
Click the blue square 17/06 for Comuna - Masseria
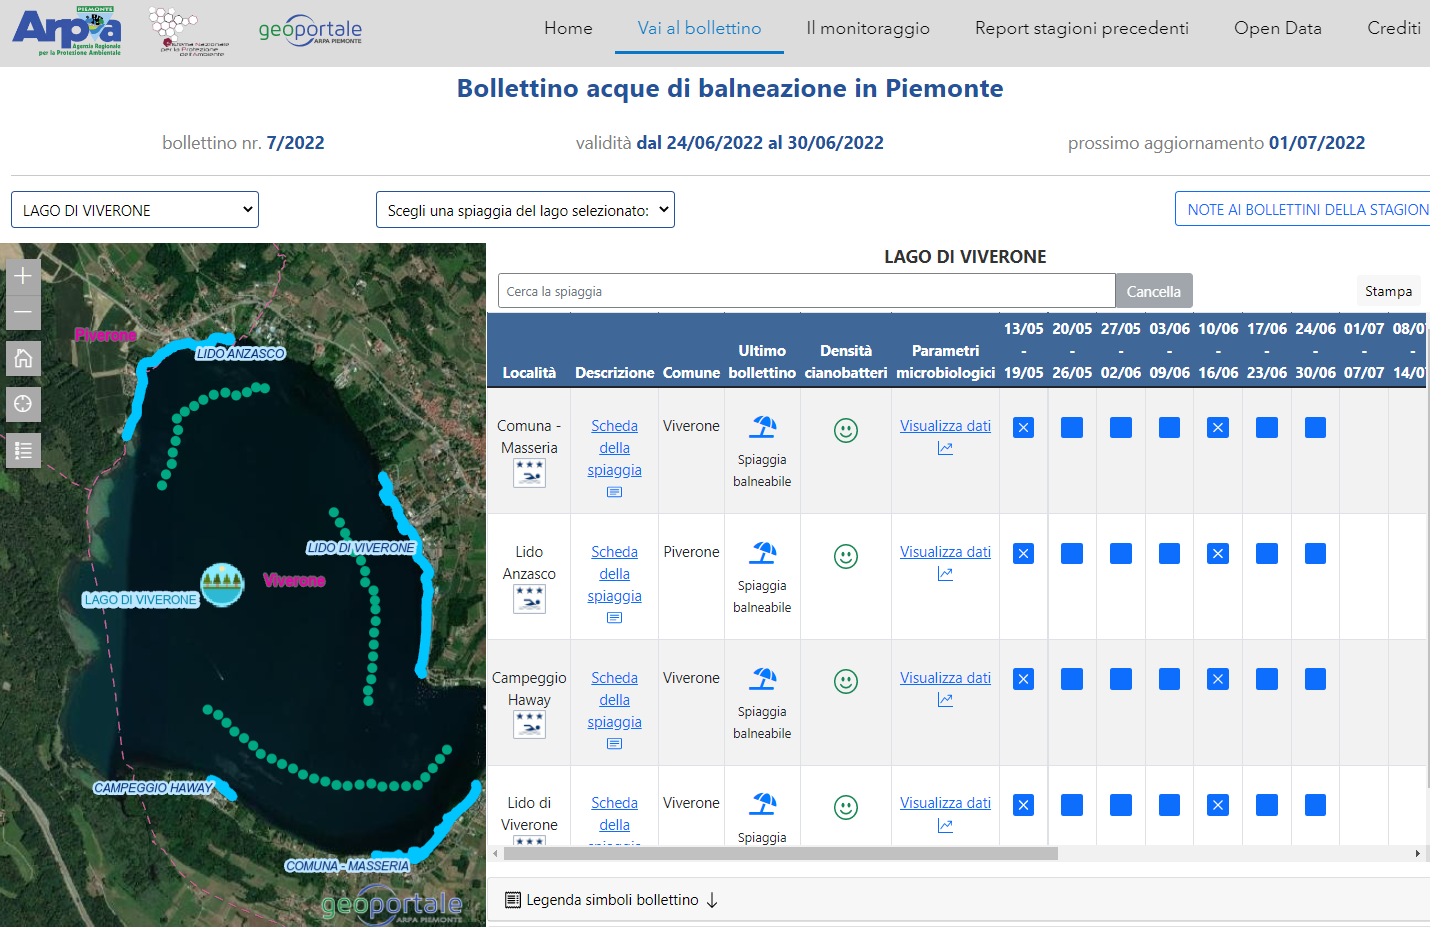coord(1267,428)
